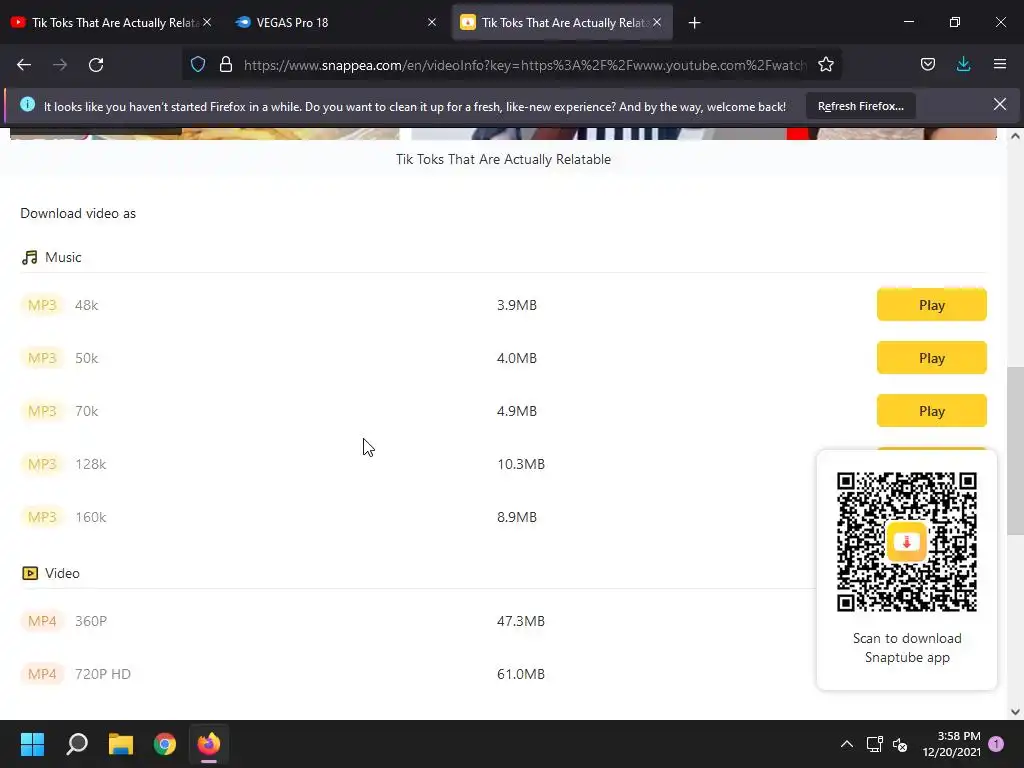Click the 70k bitrate label
The image size is (1024, 768).
click(x=87, y=411)
